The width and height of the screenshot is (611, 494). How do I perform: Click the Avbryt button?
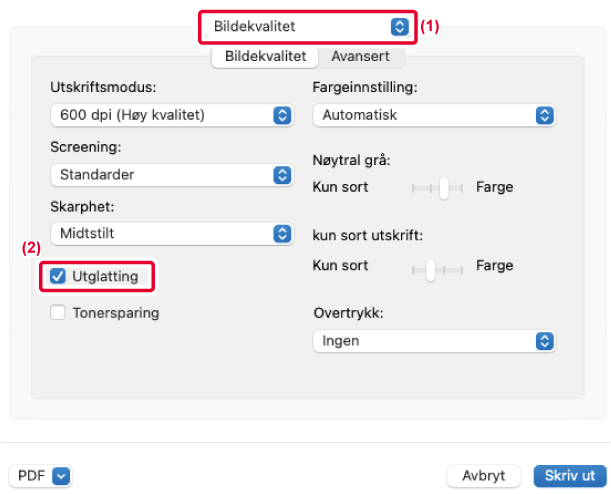point(484,476)
